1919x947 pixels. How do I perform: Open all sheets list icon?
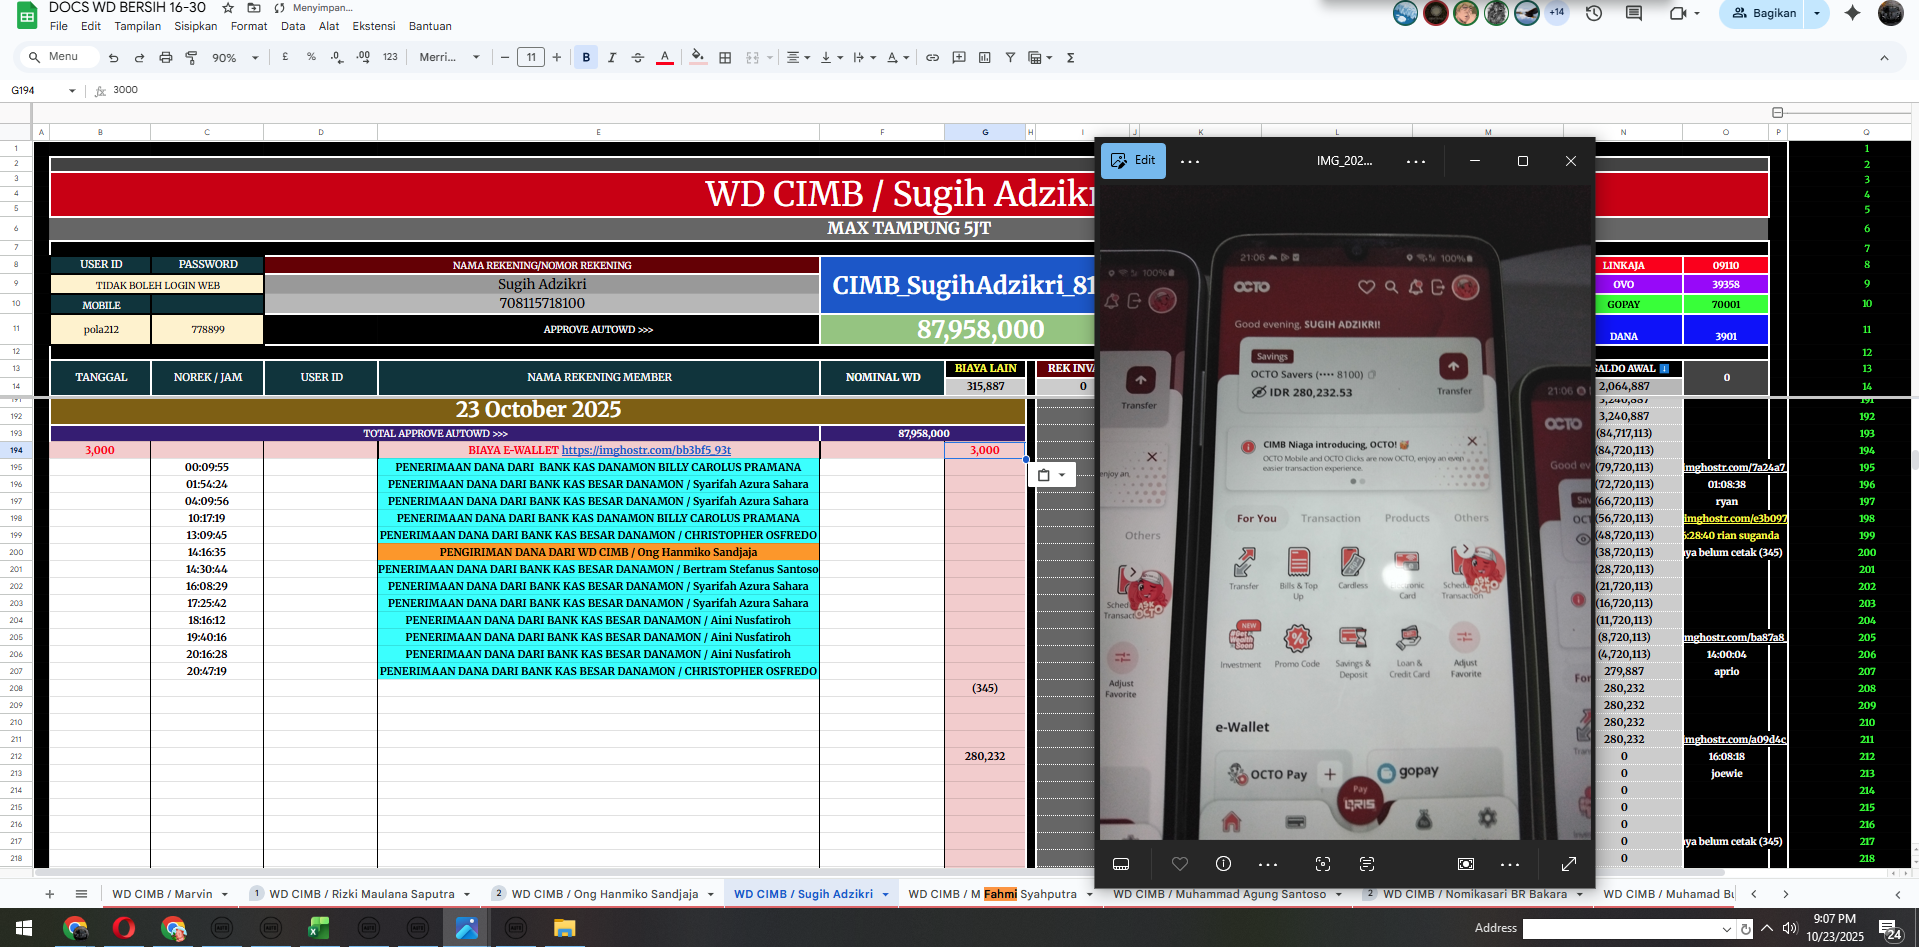81,894
